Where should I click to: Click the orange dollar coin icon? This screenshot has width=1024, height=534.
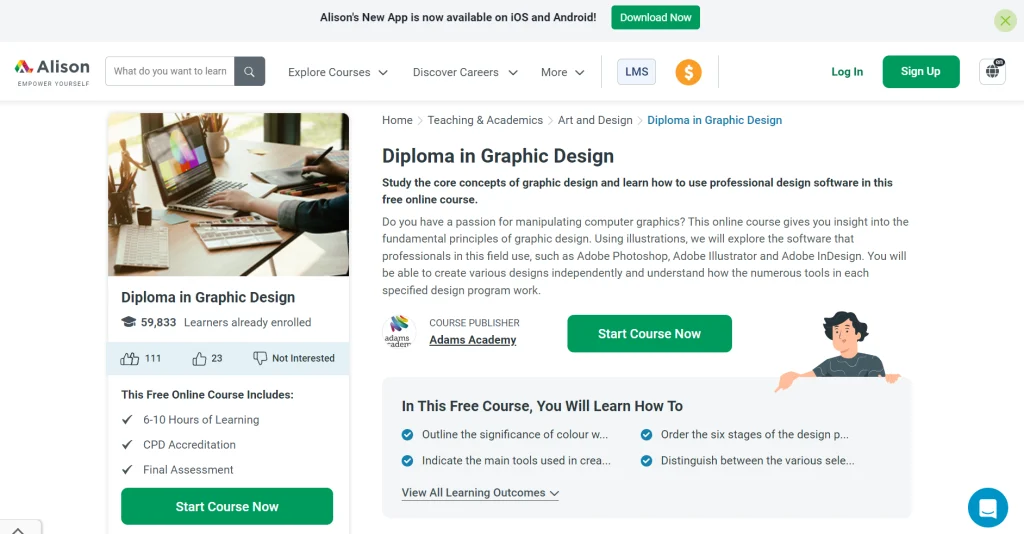point(688,72)
